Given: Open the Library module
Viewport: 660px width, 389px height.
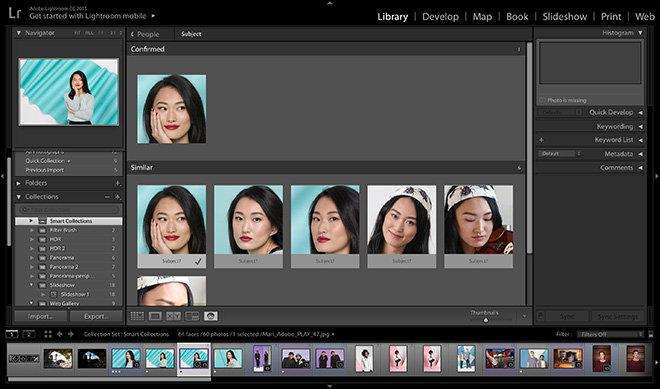Looking at the screenshot, I should pos(392,16).
